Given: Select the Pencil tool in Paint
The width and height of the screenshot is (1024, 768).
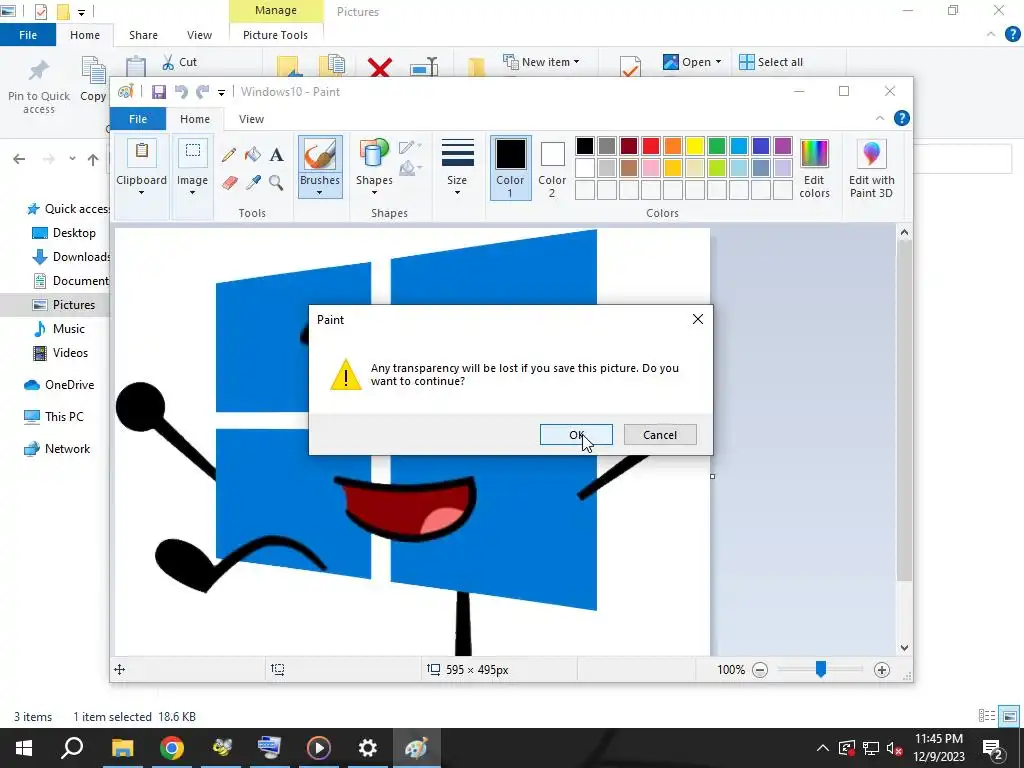Looking at the screenshot, I should click(229, 155).
